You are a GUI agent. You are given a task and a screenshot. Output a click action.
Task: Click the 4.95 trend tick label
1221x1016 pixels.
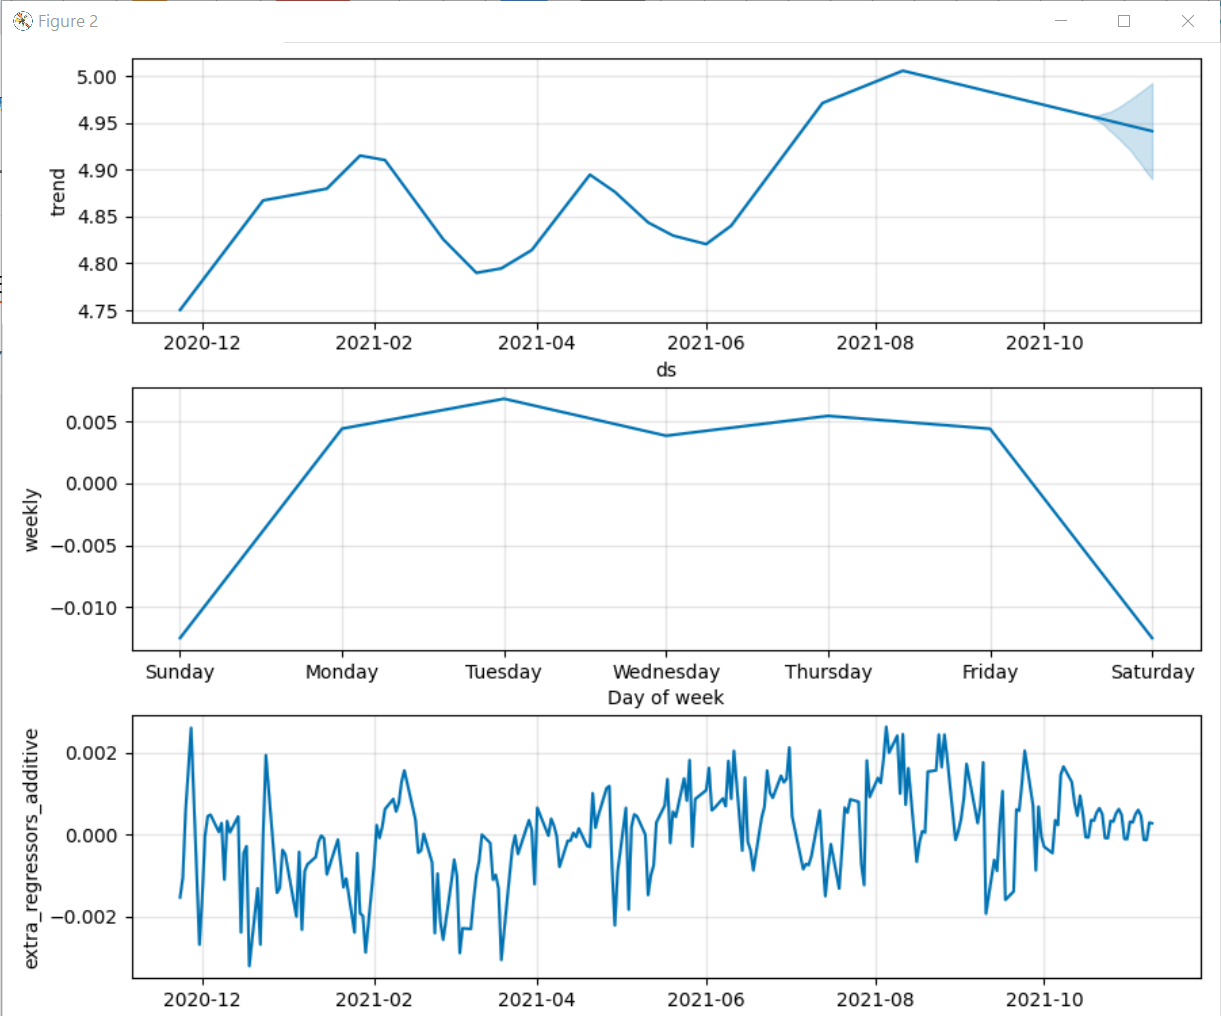(x=97, y=124)
